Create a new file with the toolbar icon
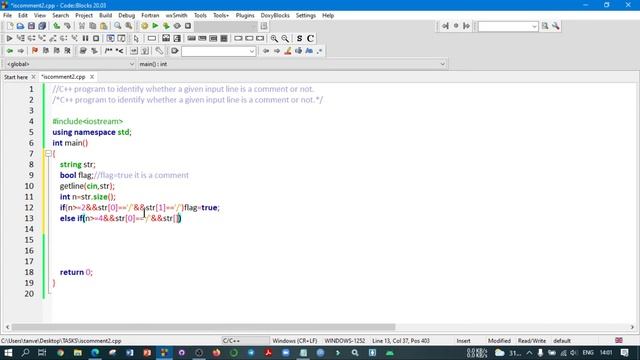Image resolution: width=640 pixels, height=360 pixels. click(x=10, y=26)
